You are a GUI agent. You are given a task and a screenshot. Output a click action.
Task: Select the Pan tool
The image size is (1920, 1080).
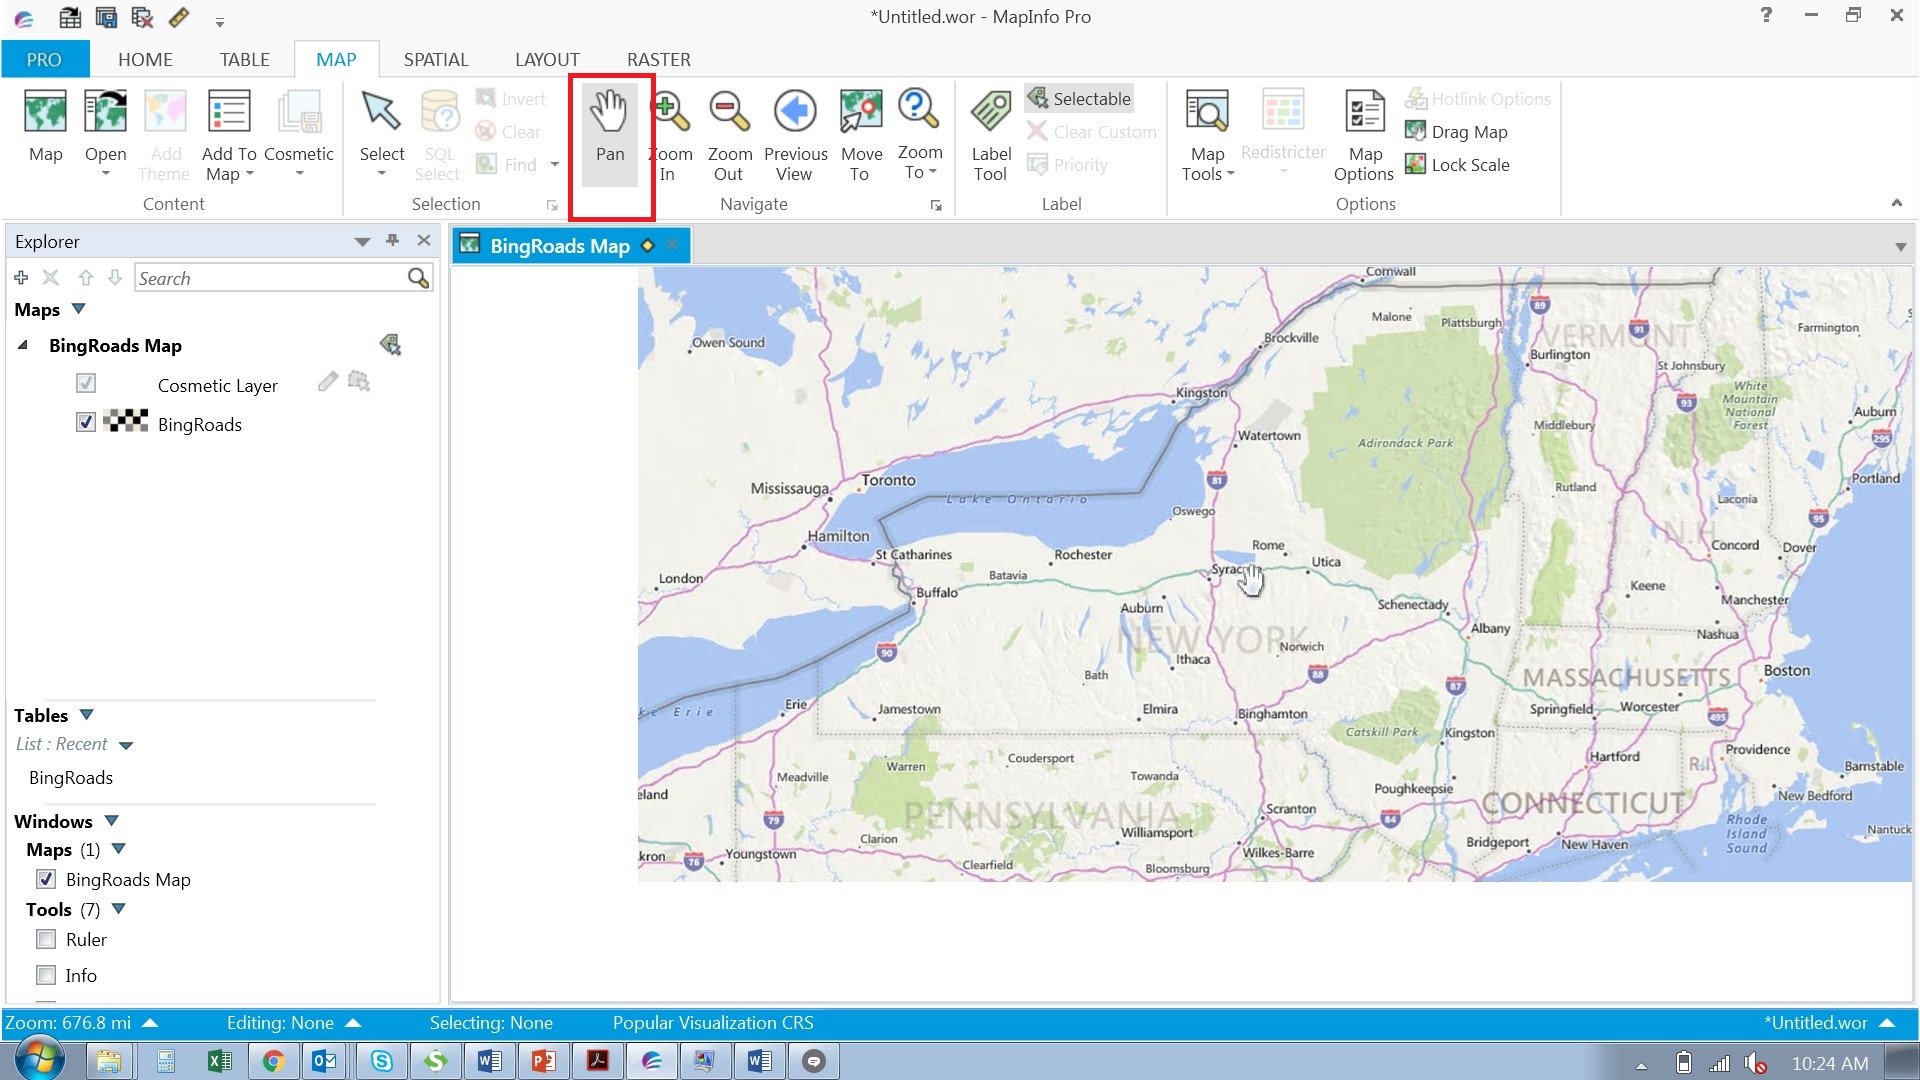pyautogui.click(x=610, y=133)
